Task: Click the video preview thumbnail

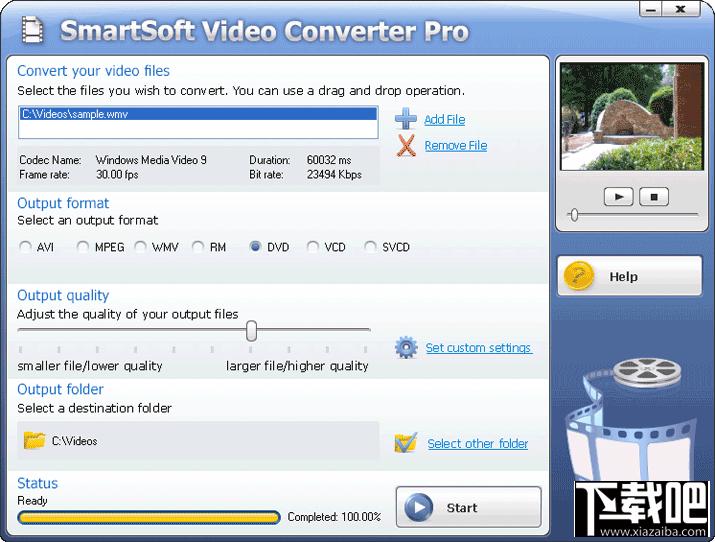Action: (632, 117)
